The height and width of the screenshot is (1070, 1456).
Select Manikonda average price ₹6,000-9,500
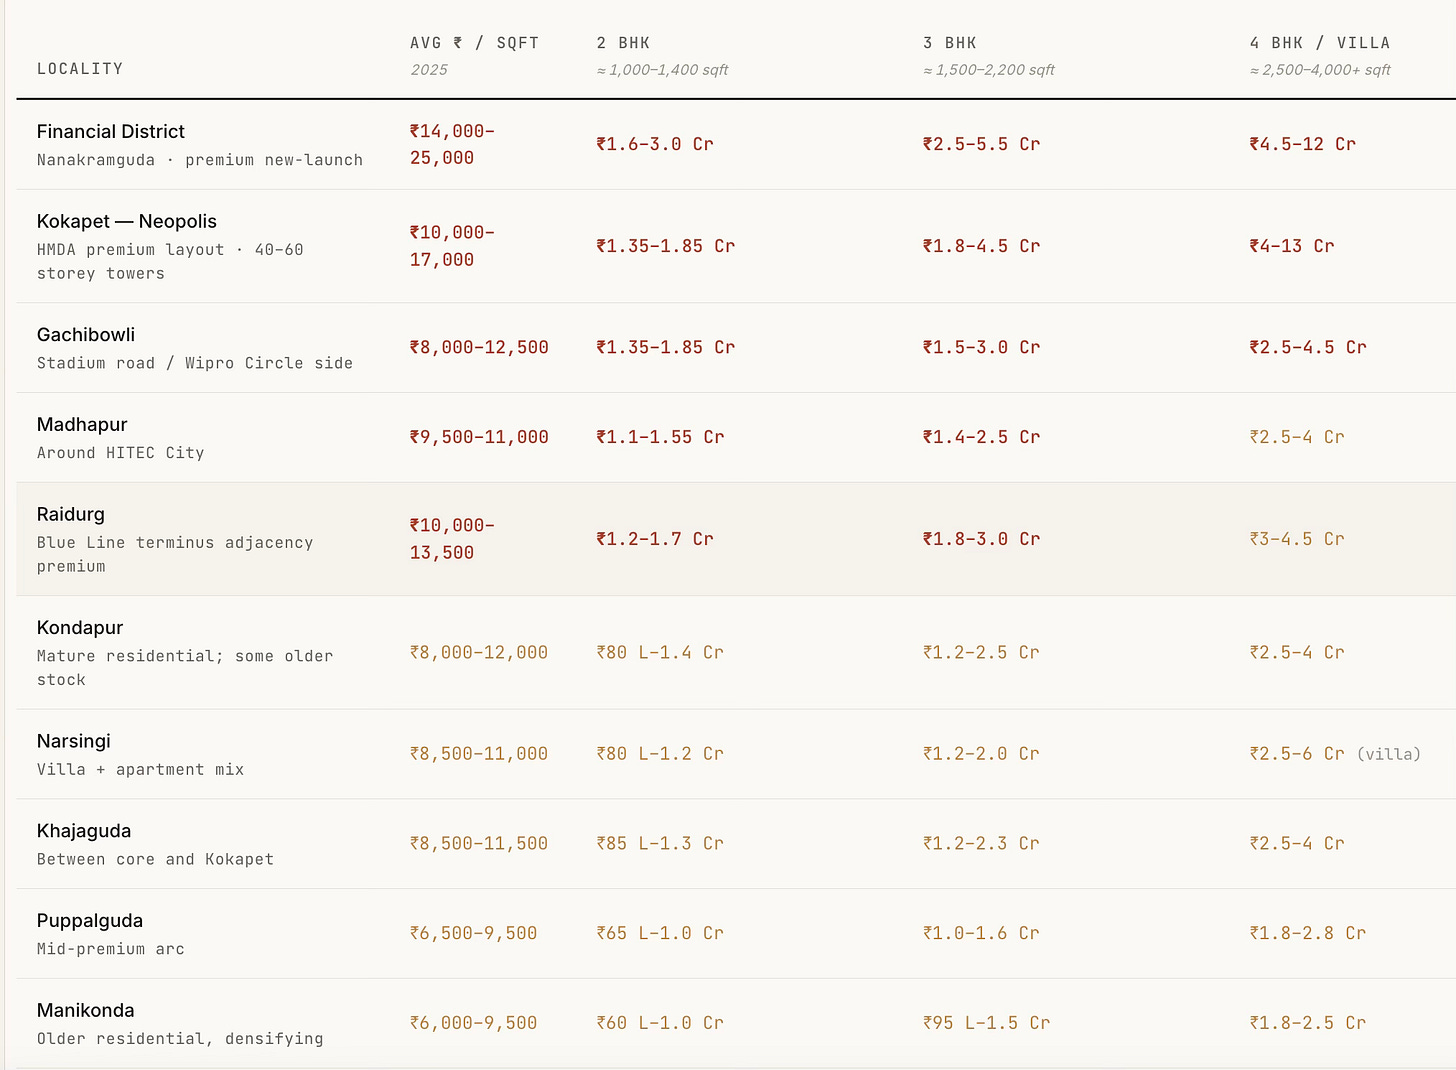click(x=474, y=1024)
